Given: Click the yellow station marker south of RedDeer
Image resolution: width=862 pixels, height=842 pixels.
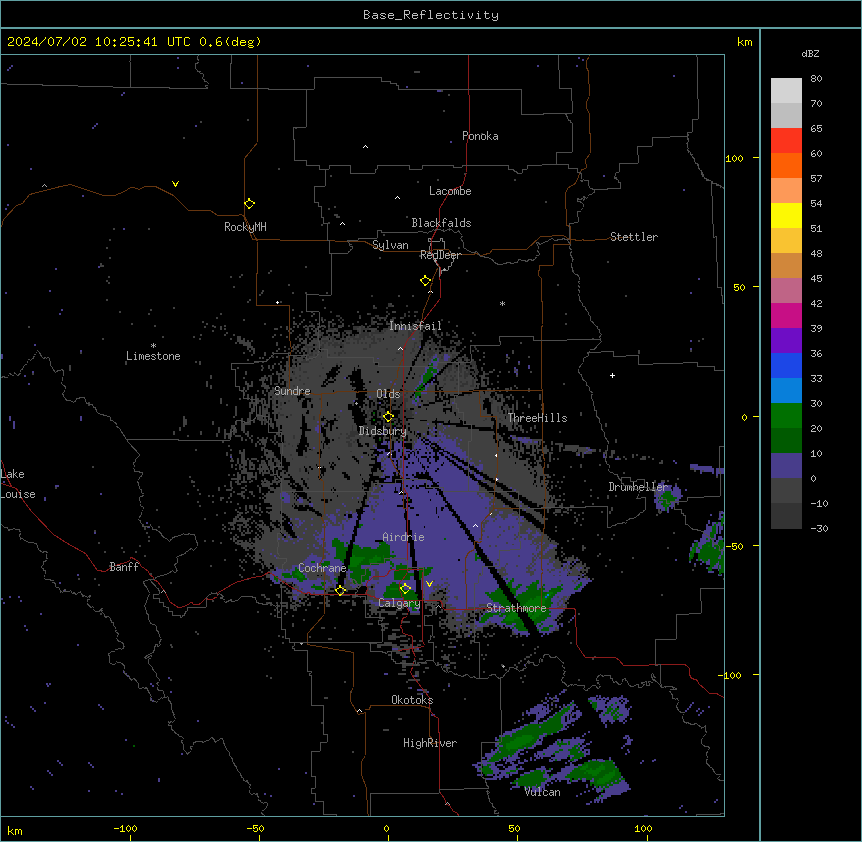Looking at the screenshot, I should (425, 281).
